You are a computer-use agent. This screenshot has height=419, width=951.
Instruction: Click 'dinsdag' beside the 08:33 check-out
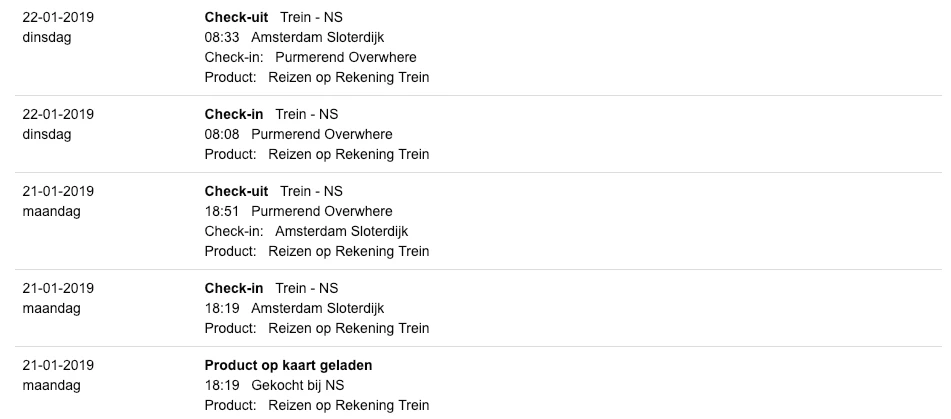47,37
